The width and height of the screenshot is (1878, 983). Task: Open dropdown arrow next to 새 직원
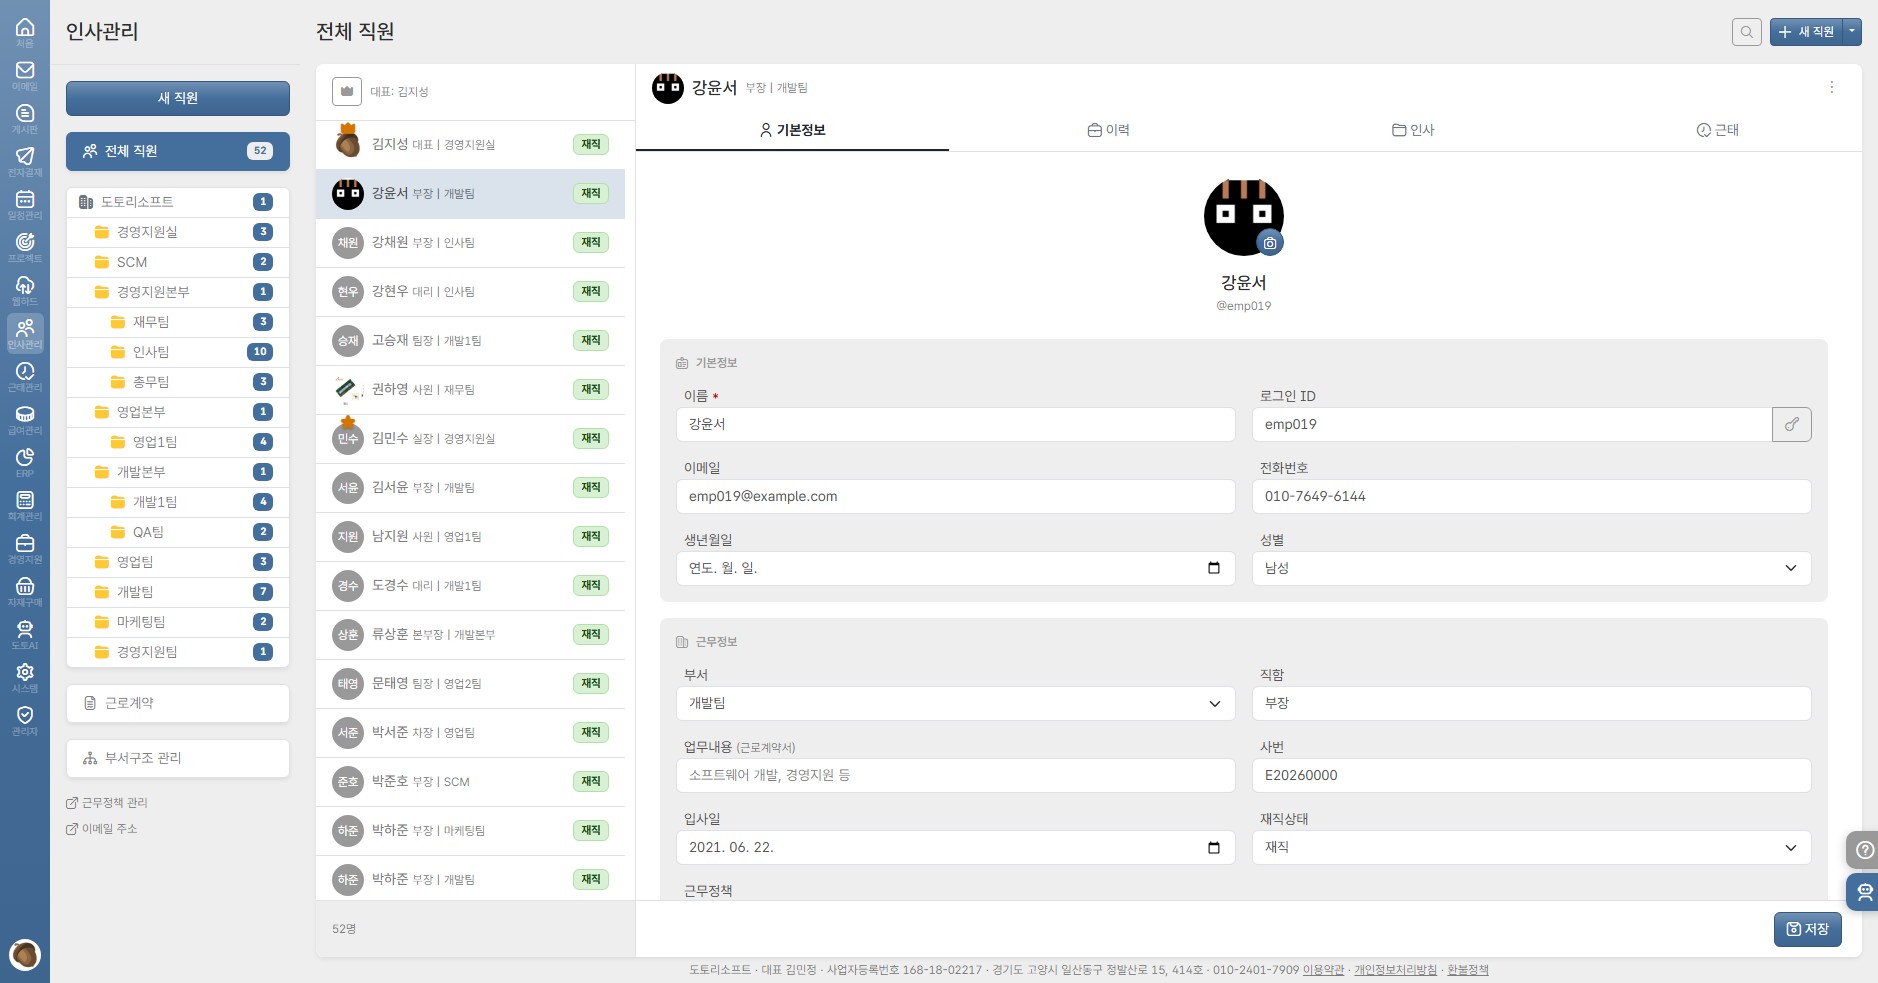click(x=1852, y=32)
